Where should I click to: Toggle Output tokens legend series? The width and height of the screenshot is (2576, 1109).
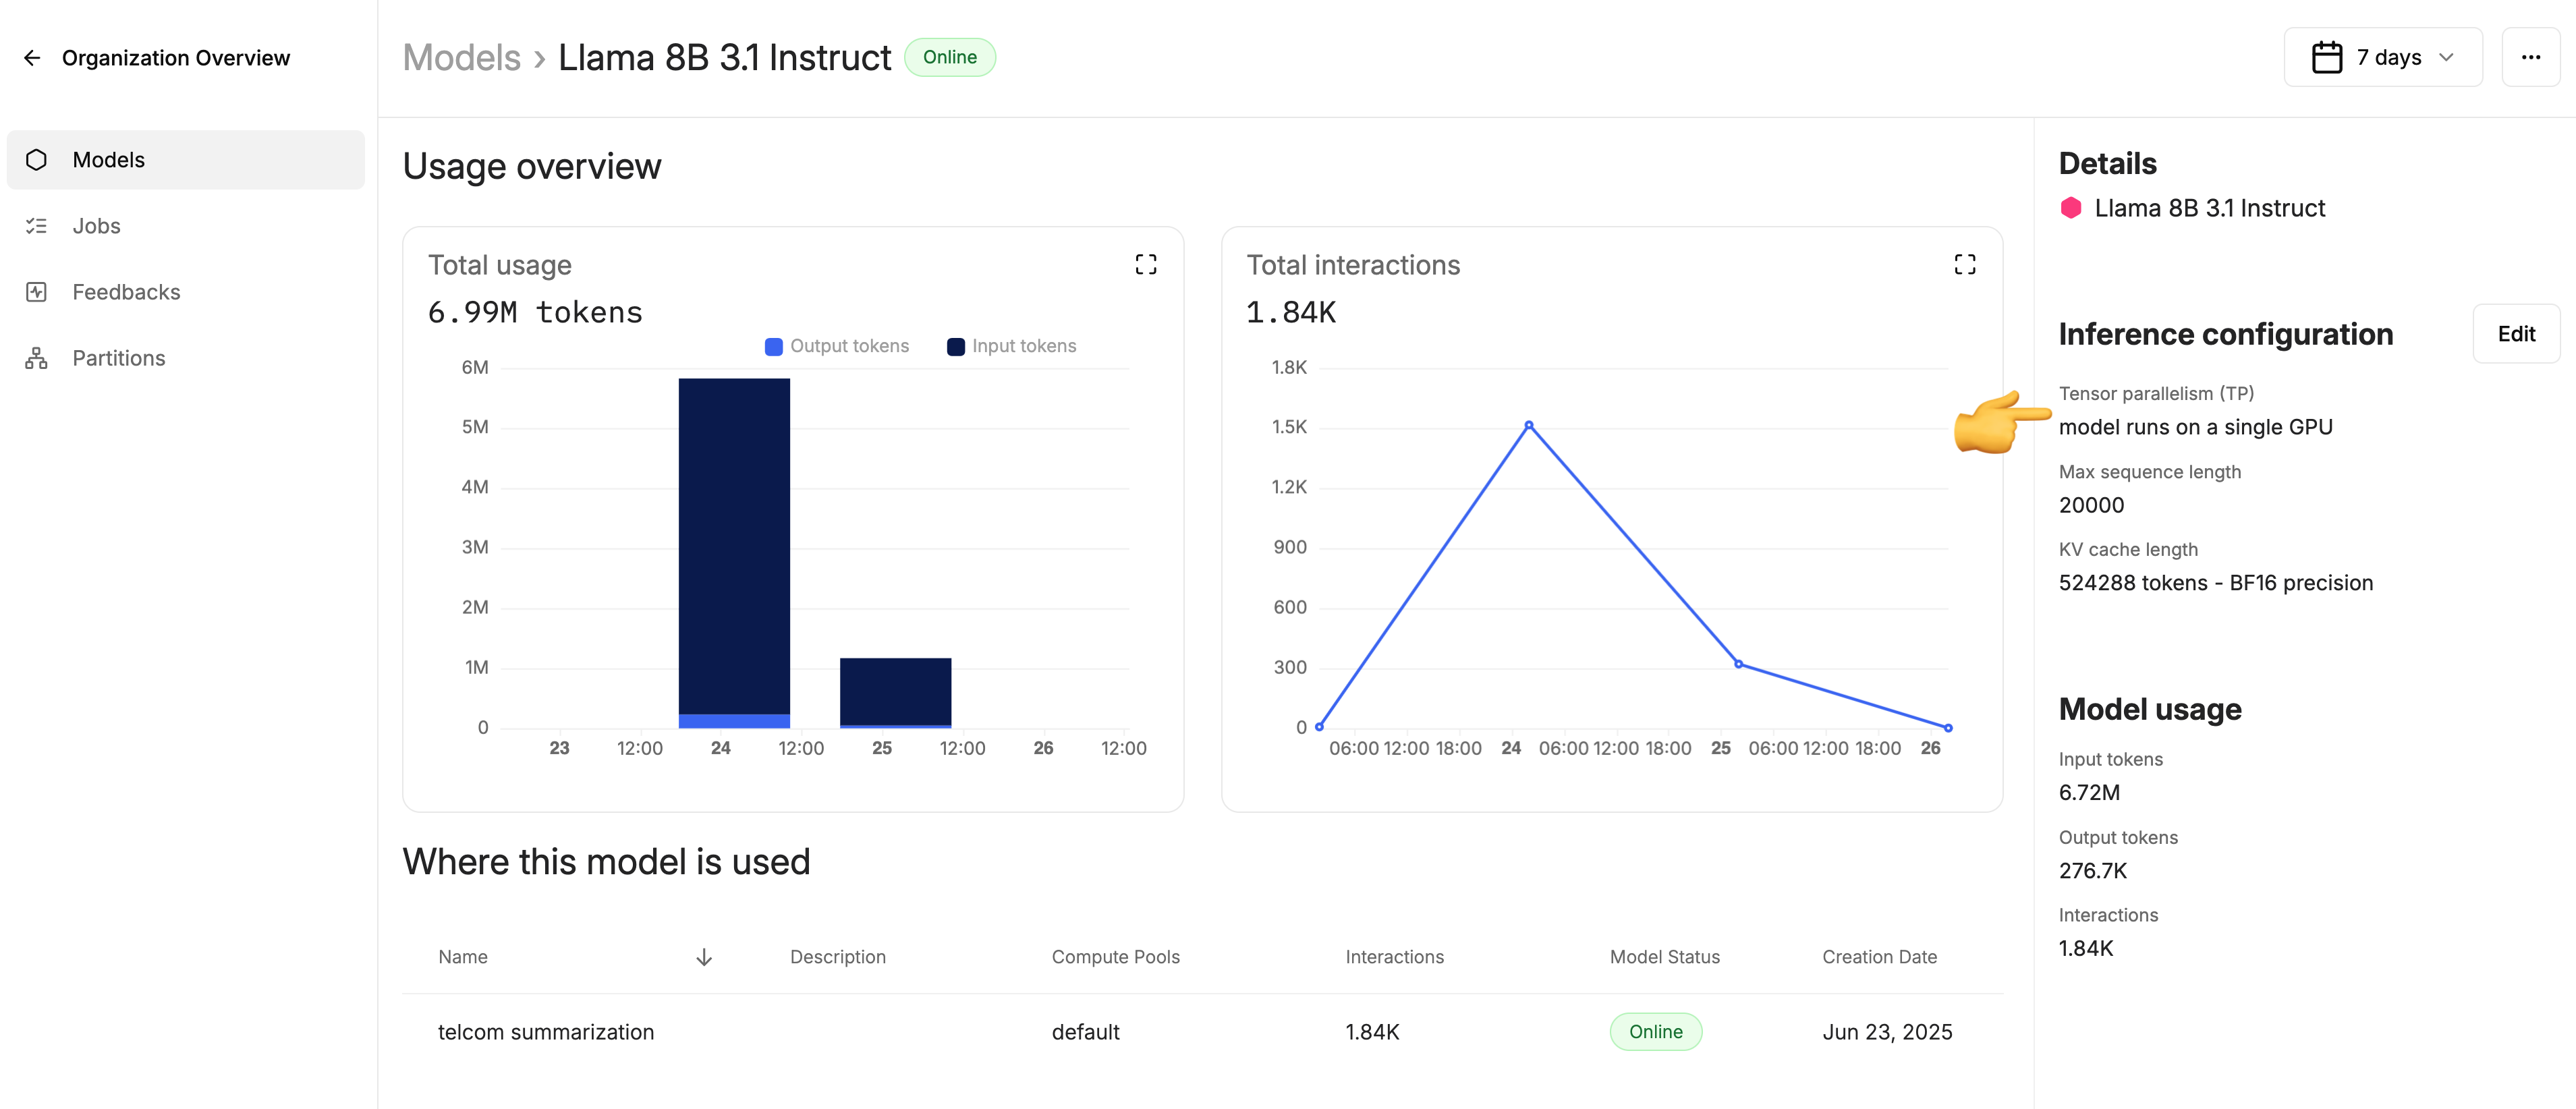pos(836,346)
